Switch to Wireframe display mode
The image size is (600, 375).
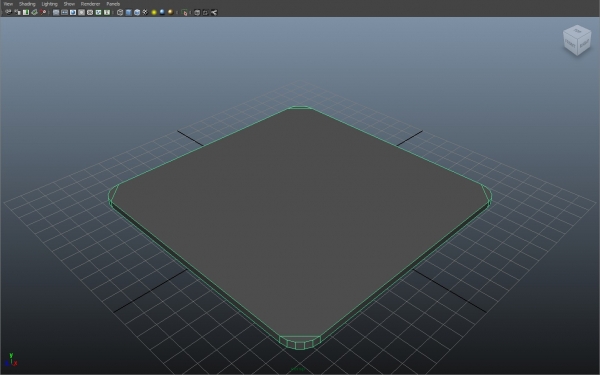click(x=120, y=12)
